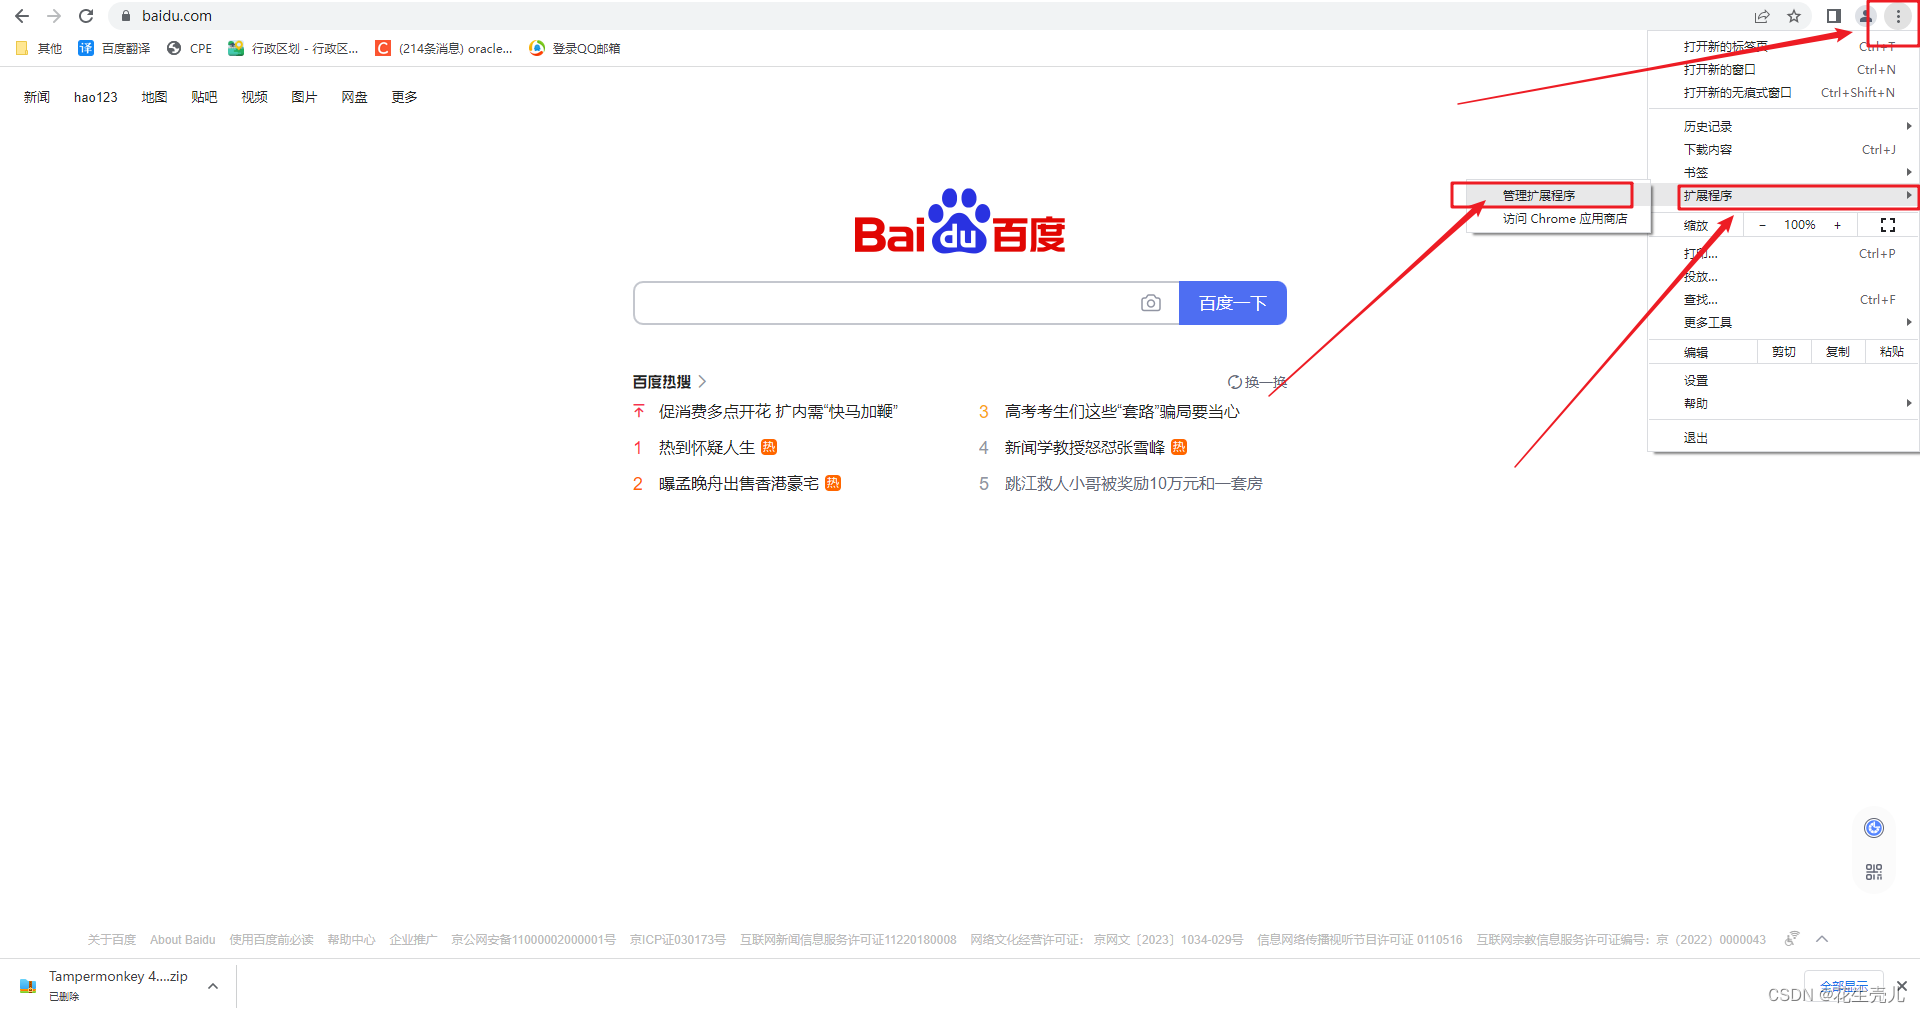
Task: Refresh hot searches with 换一换
Action: [1257, 382]
